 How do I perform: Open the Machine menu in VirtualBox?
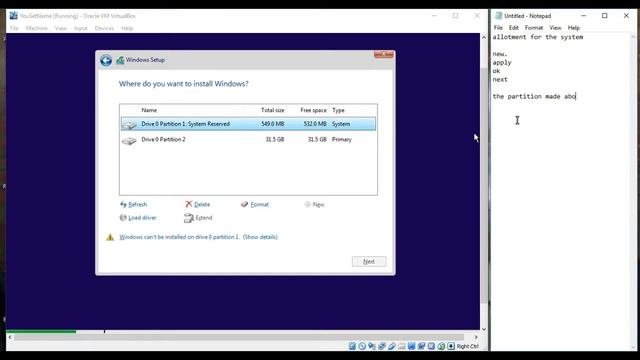click(x=37, y=28)
